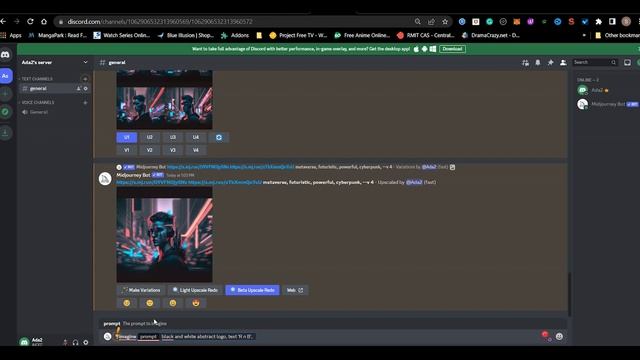Click the browser home icon
640x360 pixels.
44,21
